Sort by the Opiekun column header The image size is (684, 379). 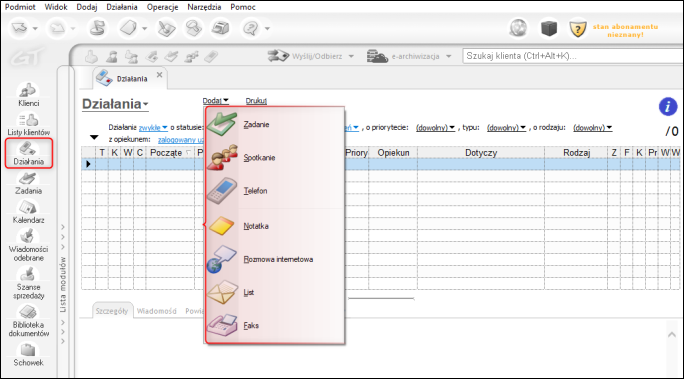[x=393, y=153]
